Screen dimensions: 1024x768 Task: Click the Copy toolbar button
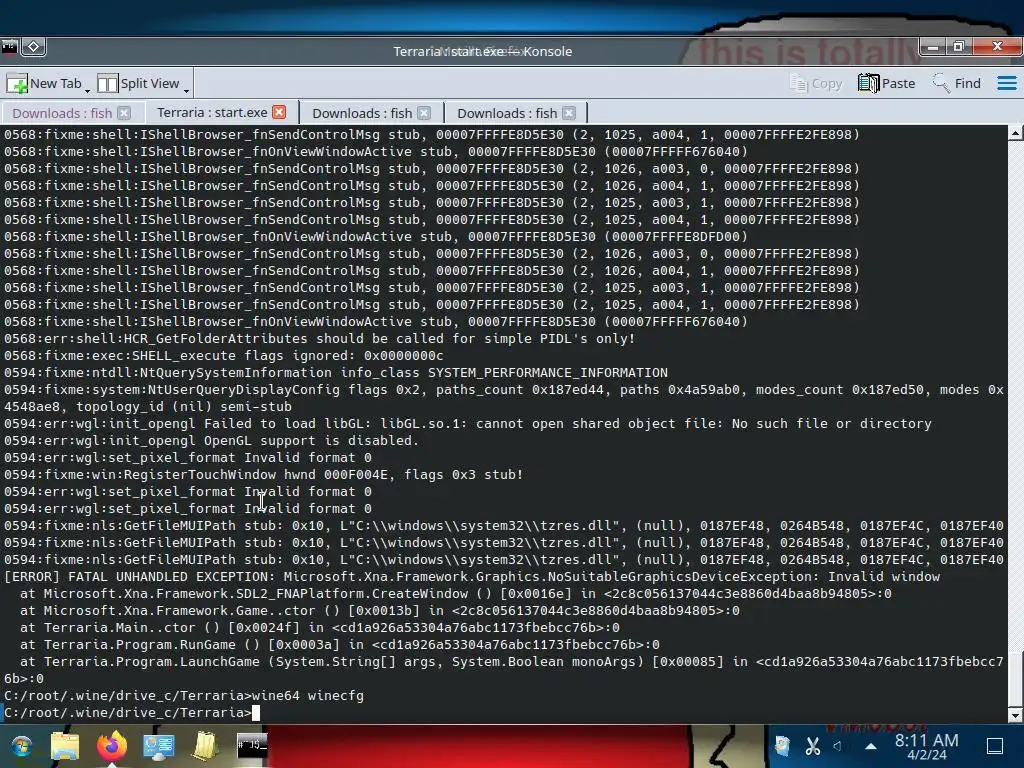[x=816, y=84]
